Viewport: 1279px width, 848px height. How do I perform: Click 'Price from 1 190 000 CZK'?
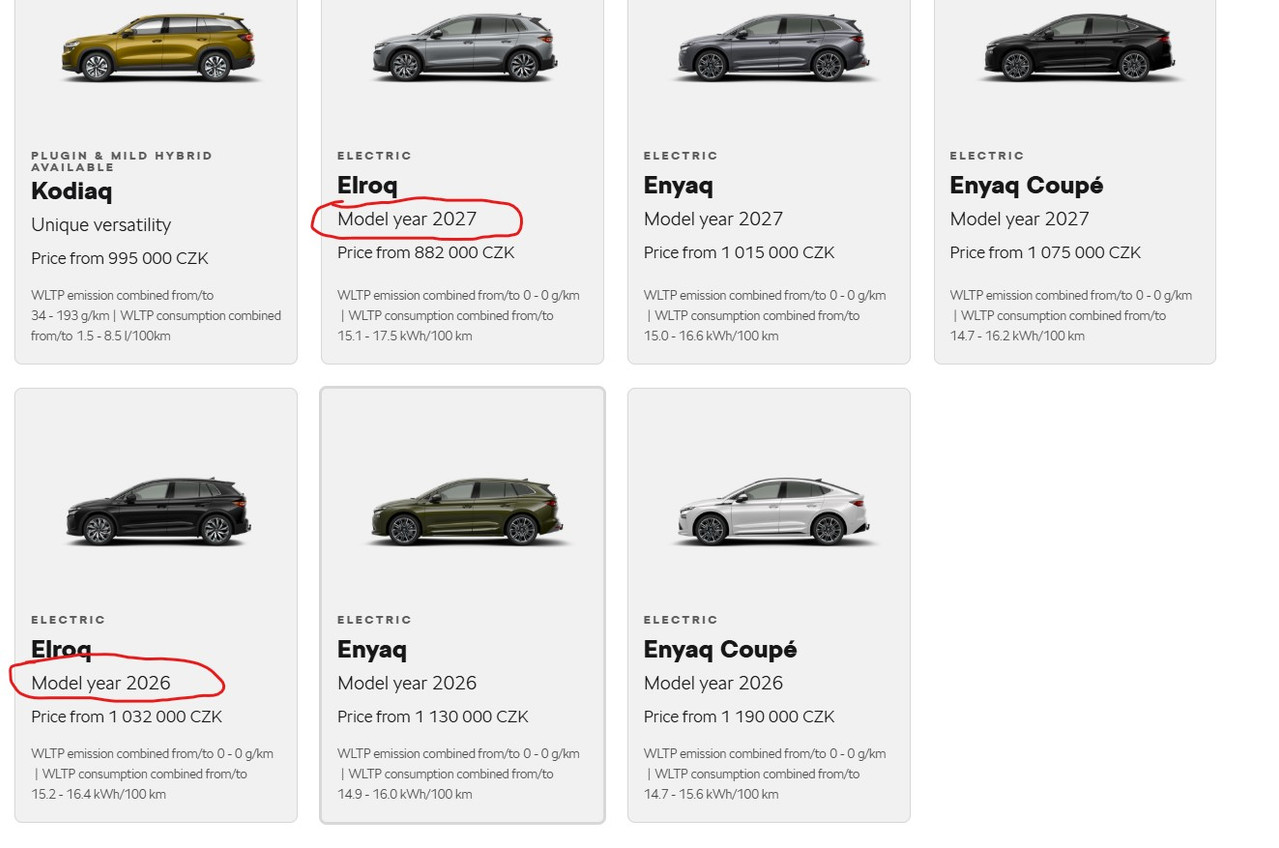(x=739, y=716)
